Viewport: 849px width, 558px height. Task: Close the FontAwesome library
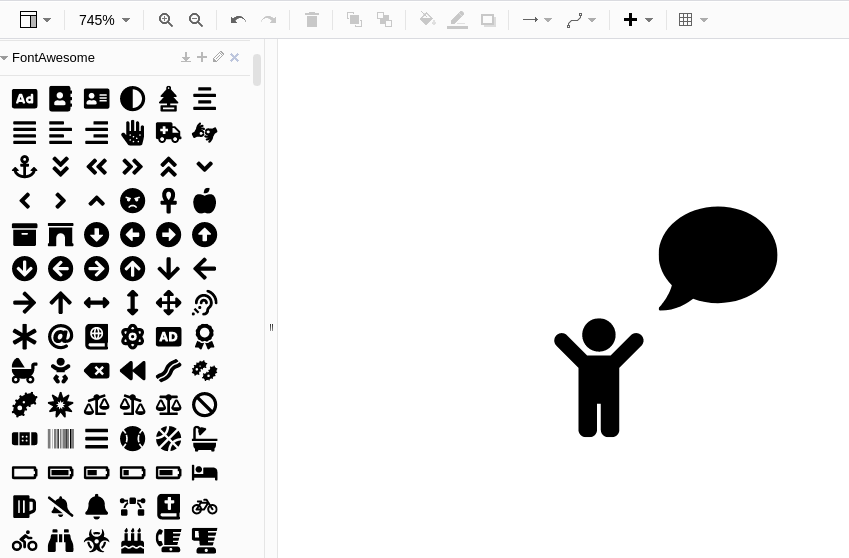(x=234, y=57)
